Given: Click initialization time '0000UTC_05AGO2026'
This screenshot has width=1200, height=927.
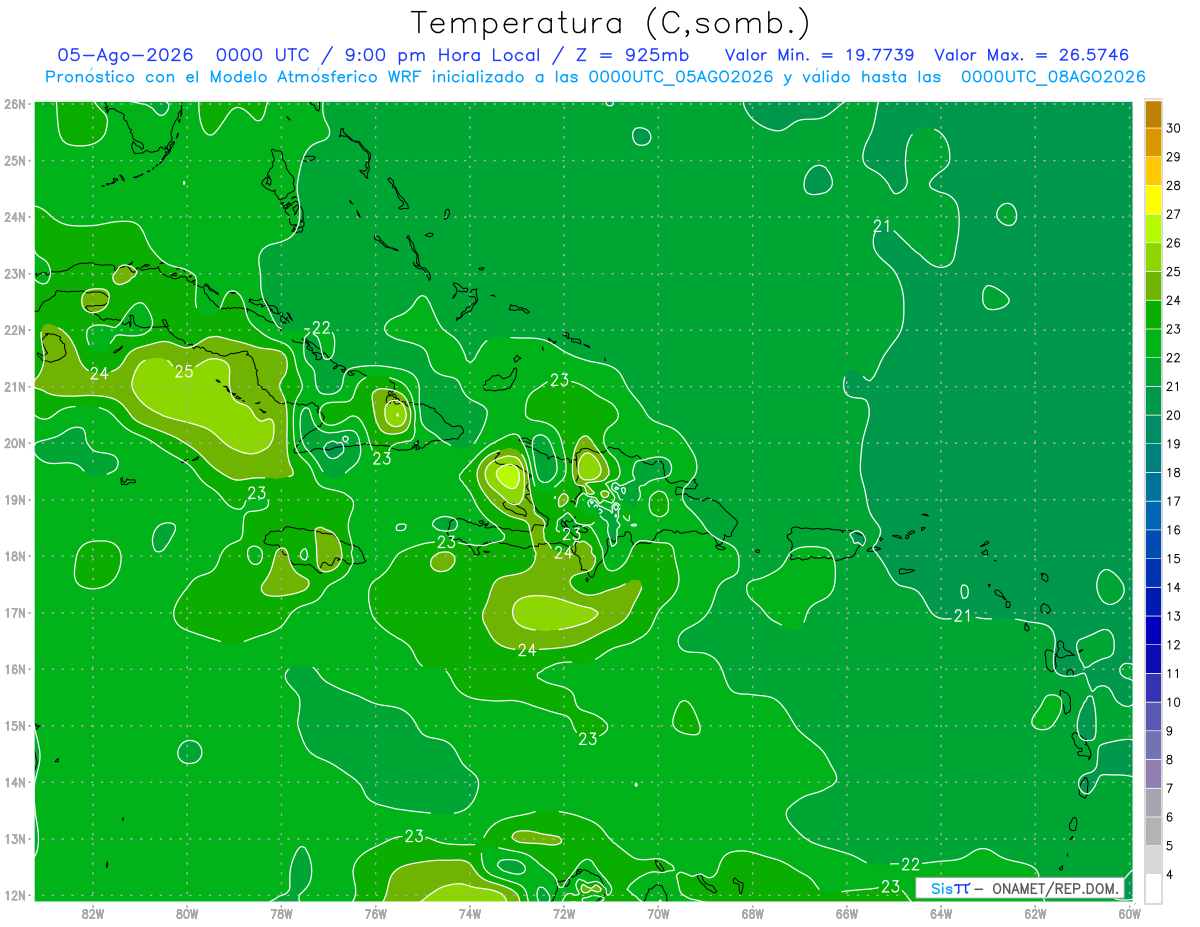Looking at the screenshot, I should [x=681, y=77].
